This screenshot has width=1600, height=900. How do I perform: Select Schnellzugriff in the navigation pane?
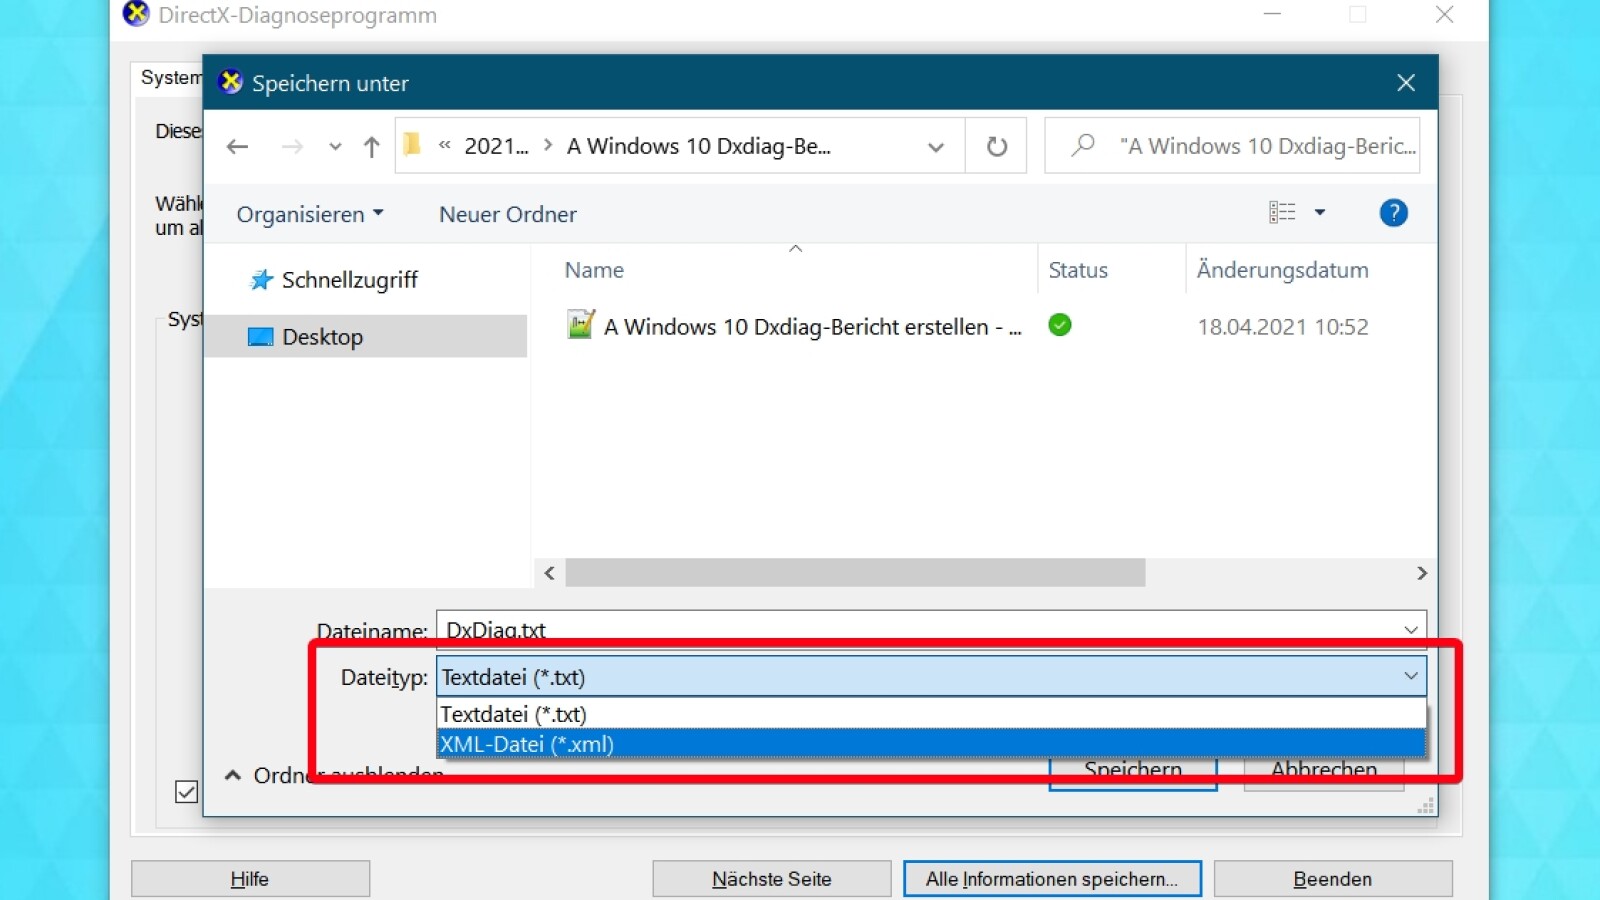349,280
